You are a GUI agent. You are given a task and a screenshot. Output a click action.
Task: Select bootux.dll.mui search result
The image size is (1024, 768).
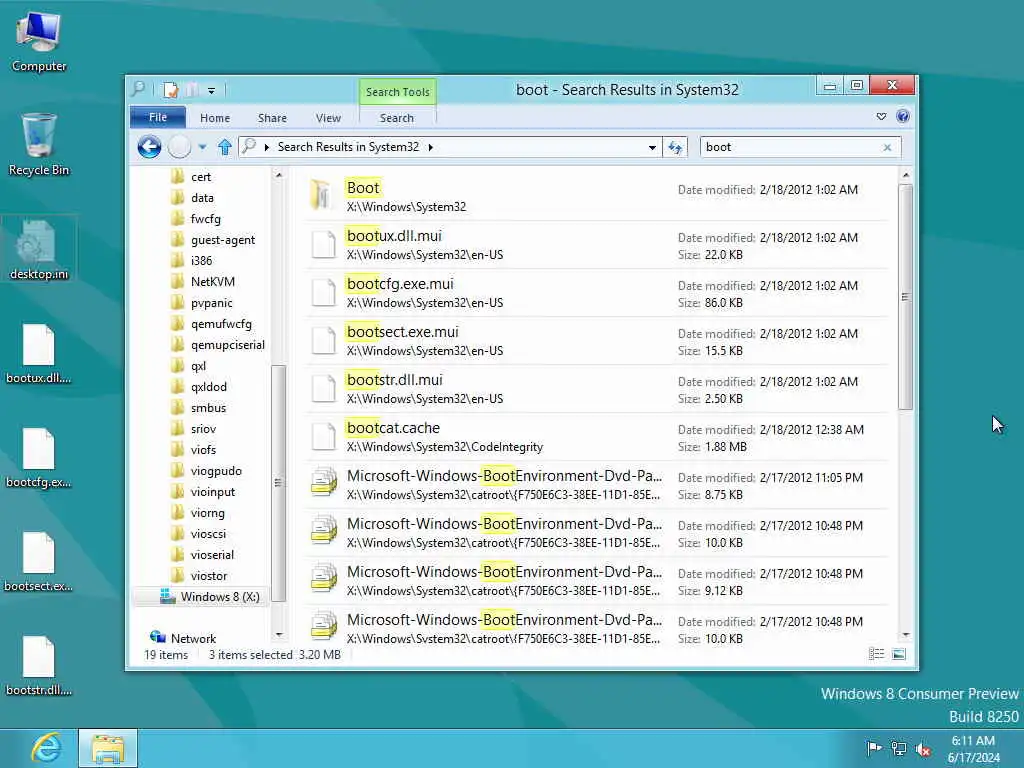[x=598, y=245]
